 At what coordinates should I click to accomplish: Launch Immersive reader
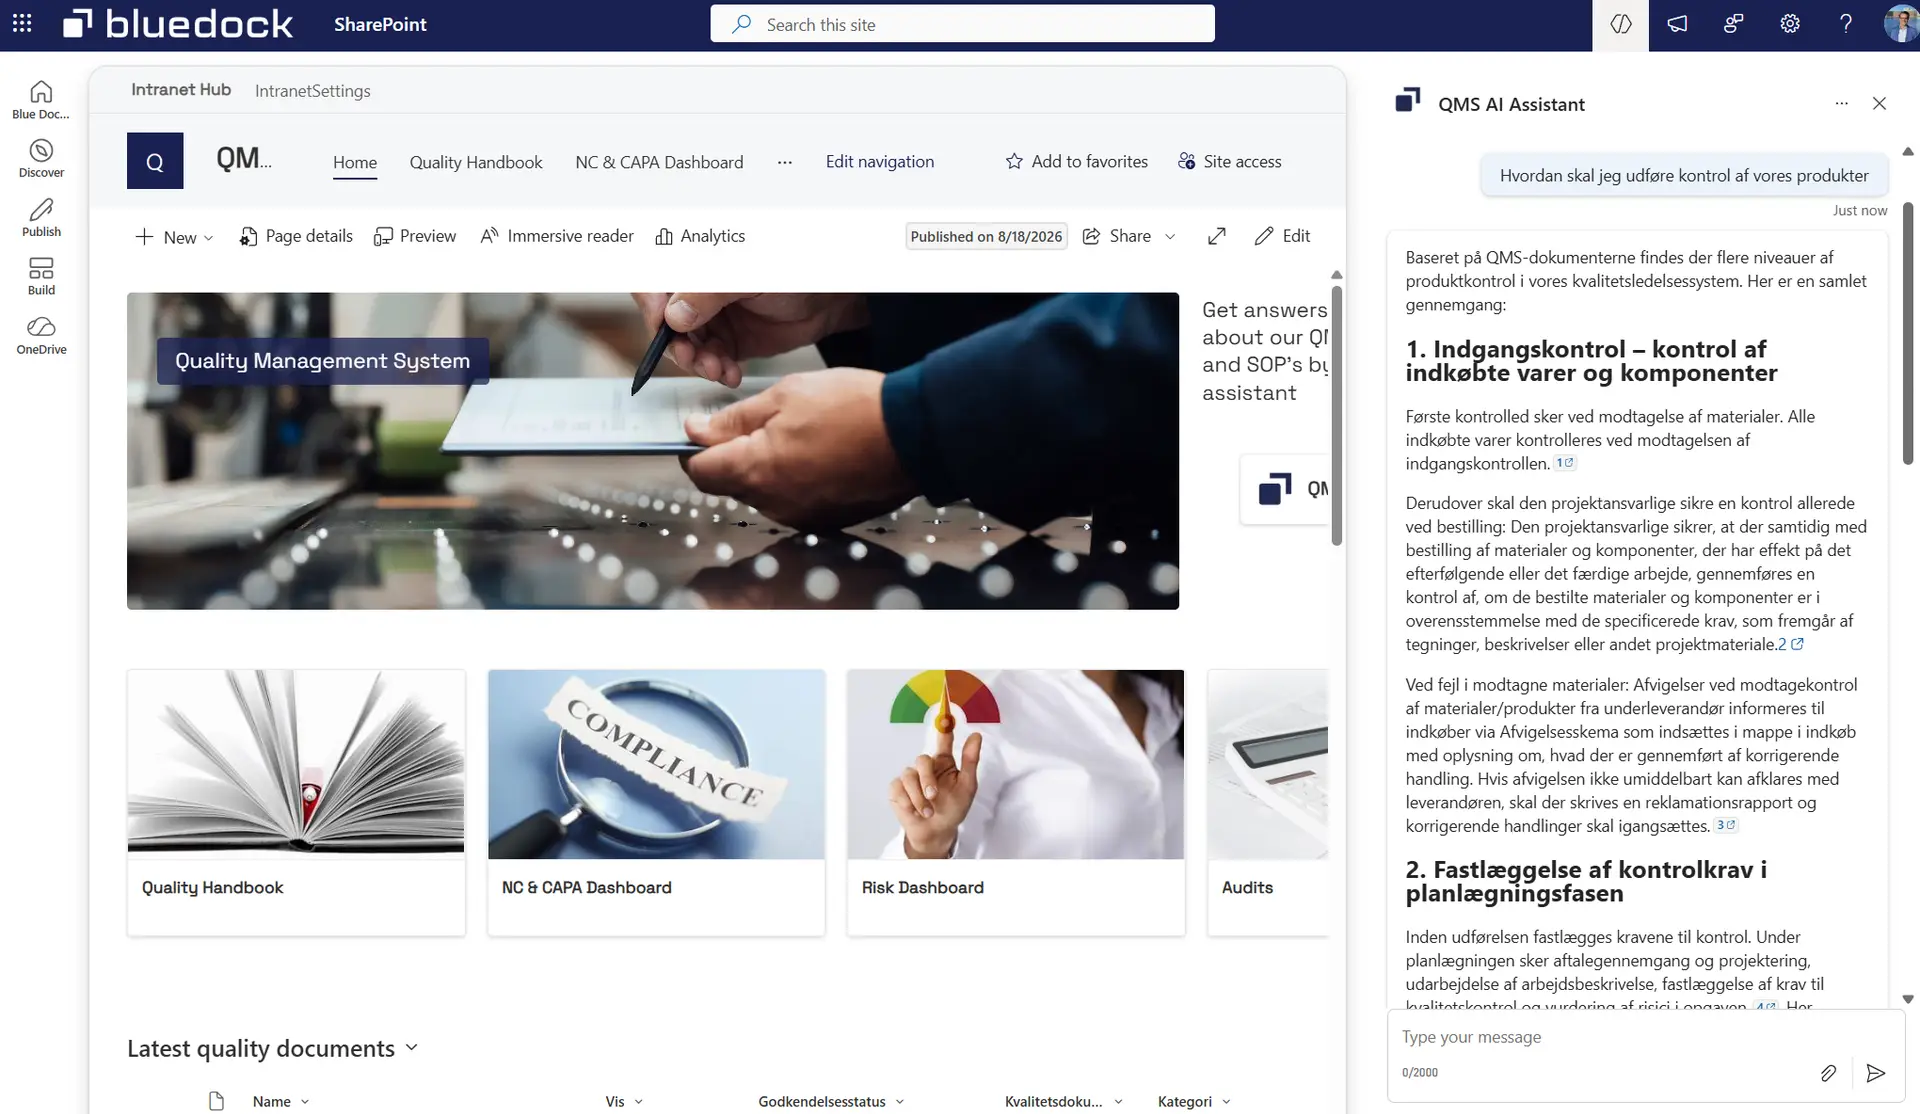(x=557, y=236)
